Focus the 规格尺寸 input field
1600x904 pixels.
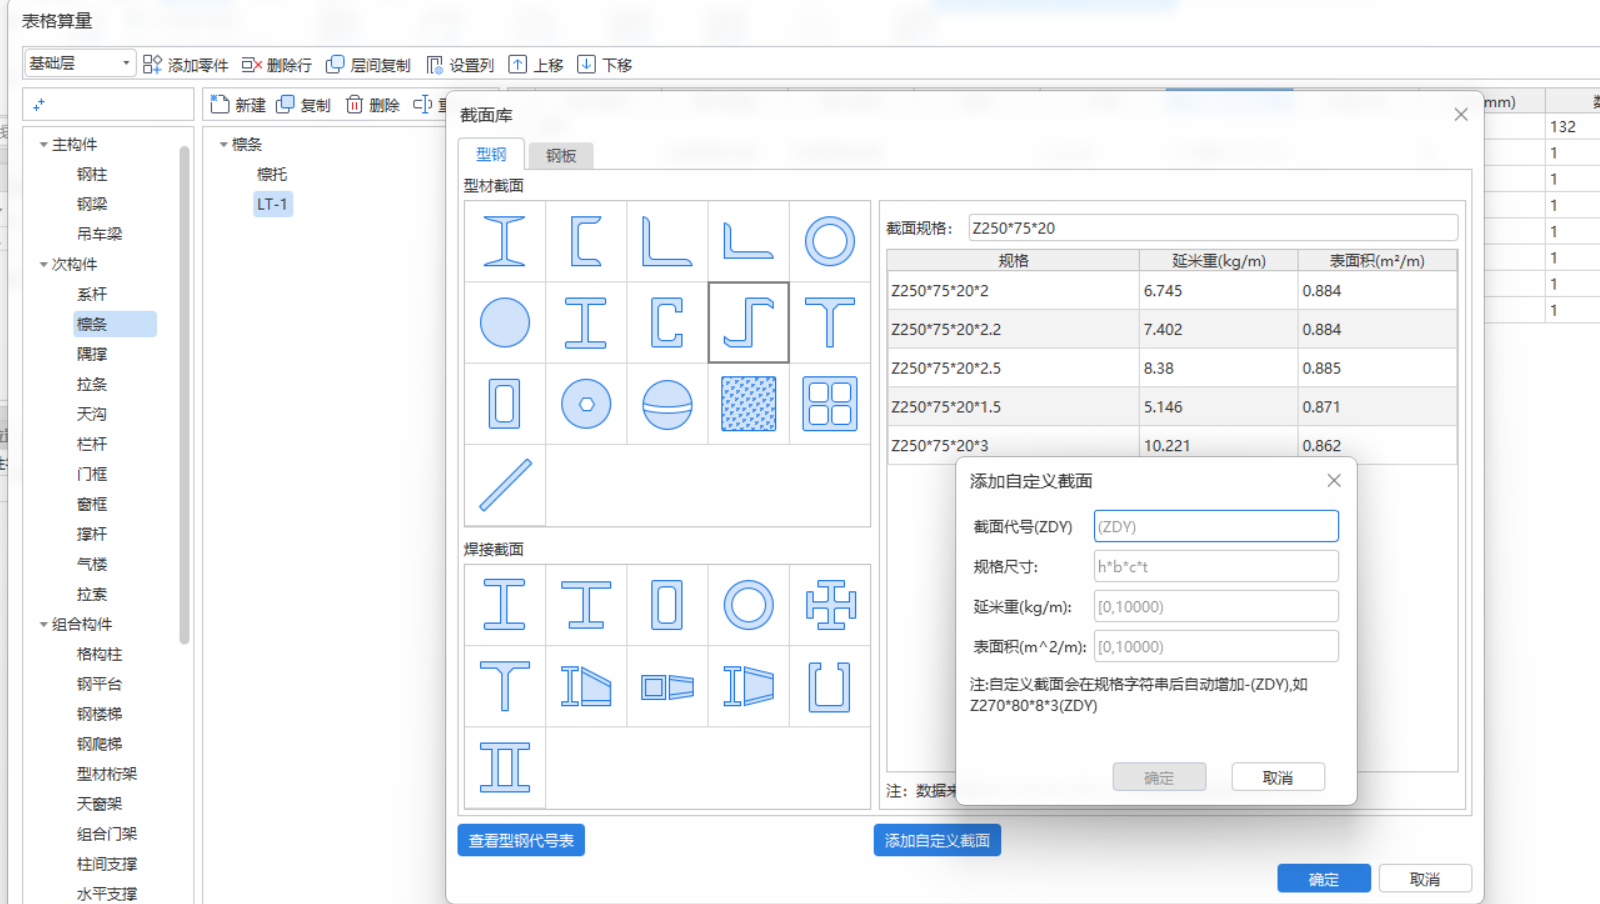(1216, 566)
